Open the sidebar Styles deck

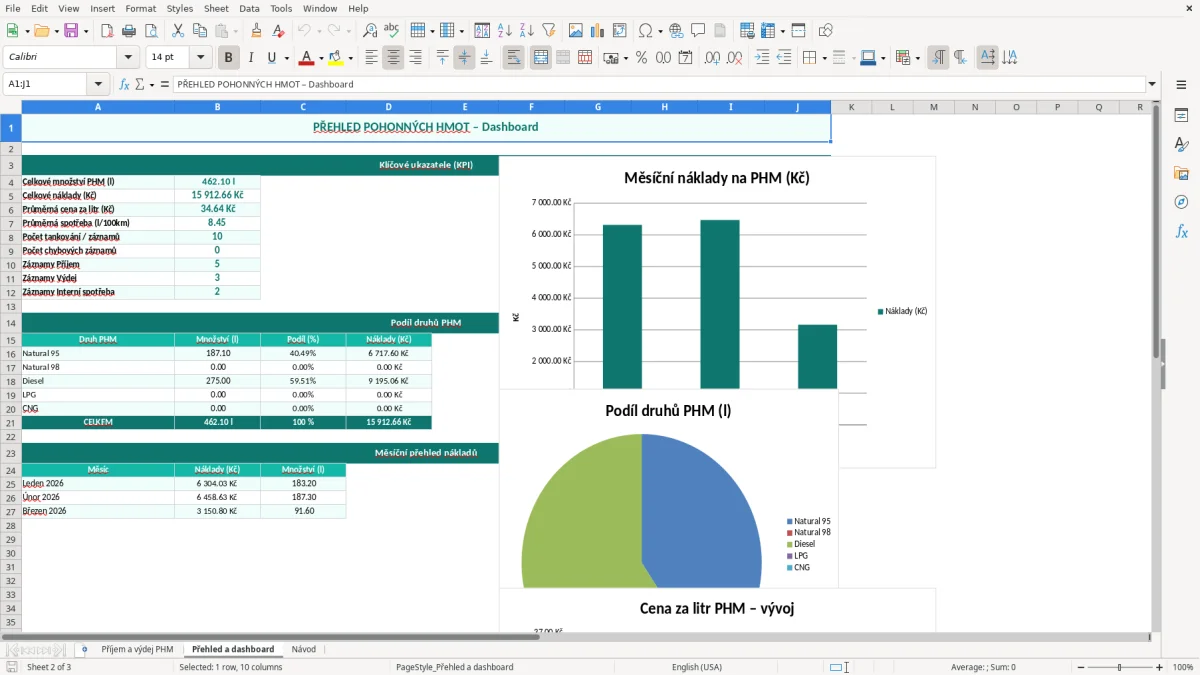(x=1181, y=144)
